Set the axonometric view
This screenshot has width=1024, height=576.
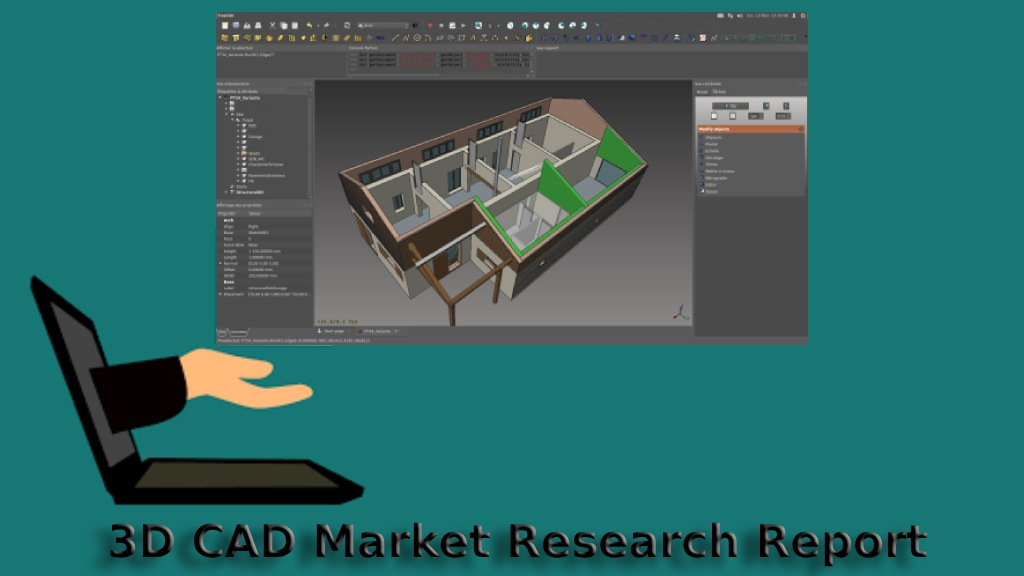pos(510,25)
